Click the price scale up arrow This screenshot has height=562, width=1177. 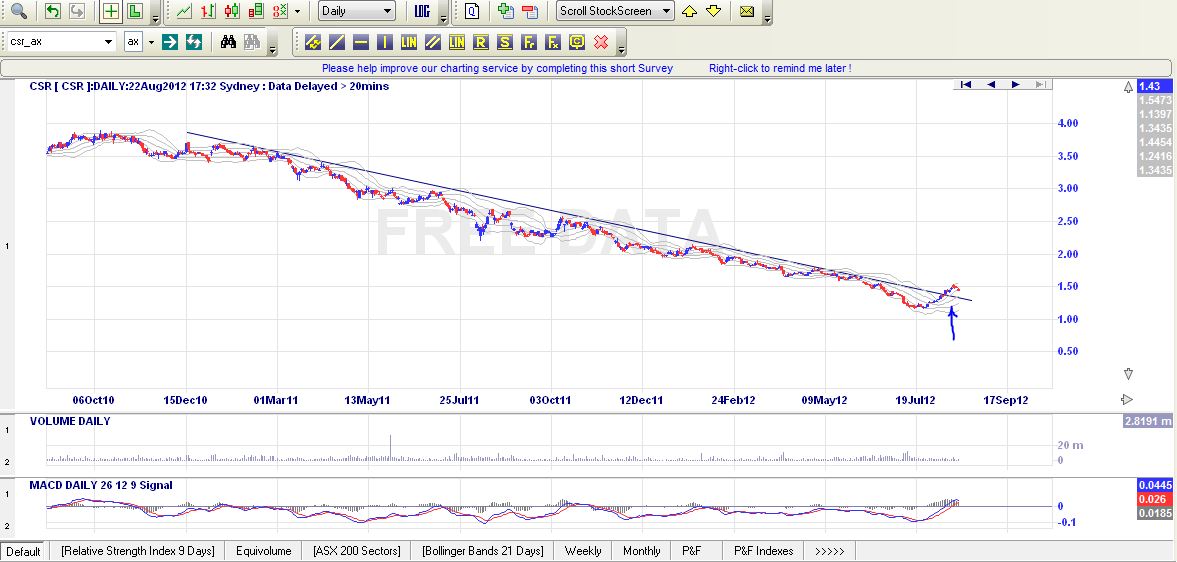[1127, 88]
